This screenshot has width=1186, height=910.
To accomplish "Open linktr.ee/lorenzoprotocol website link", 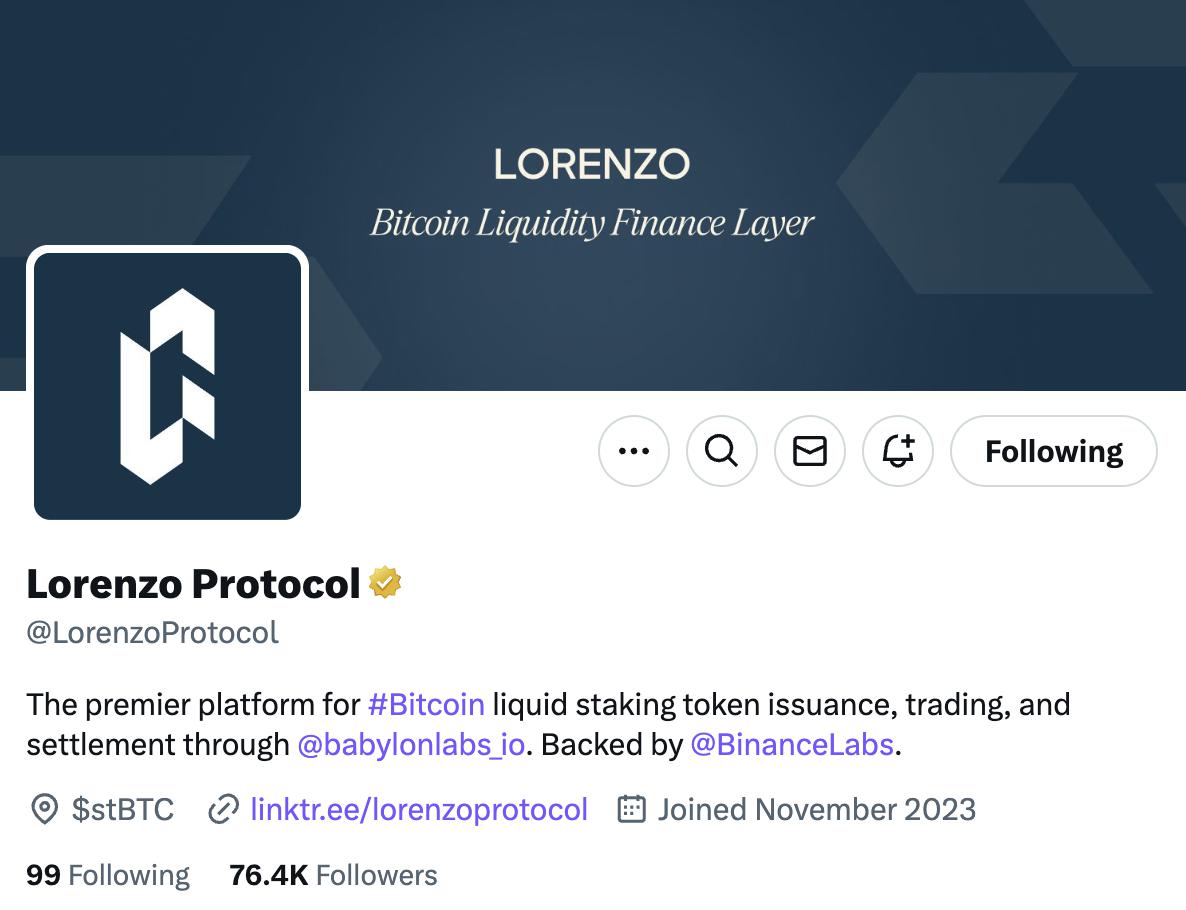I will coord(419,809).
